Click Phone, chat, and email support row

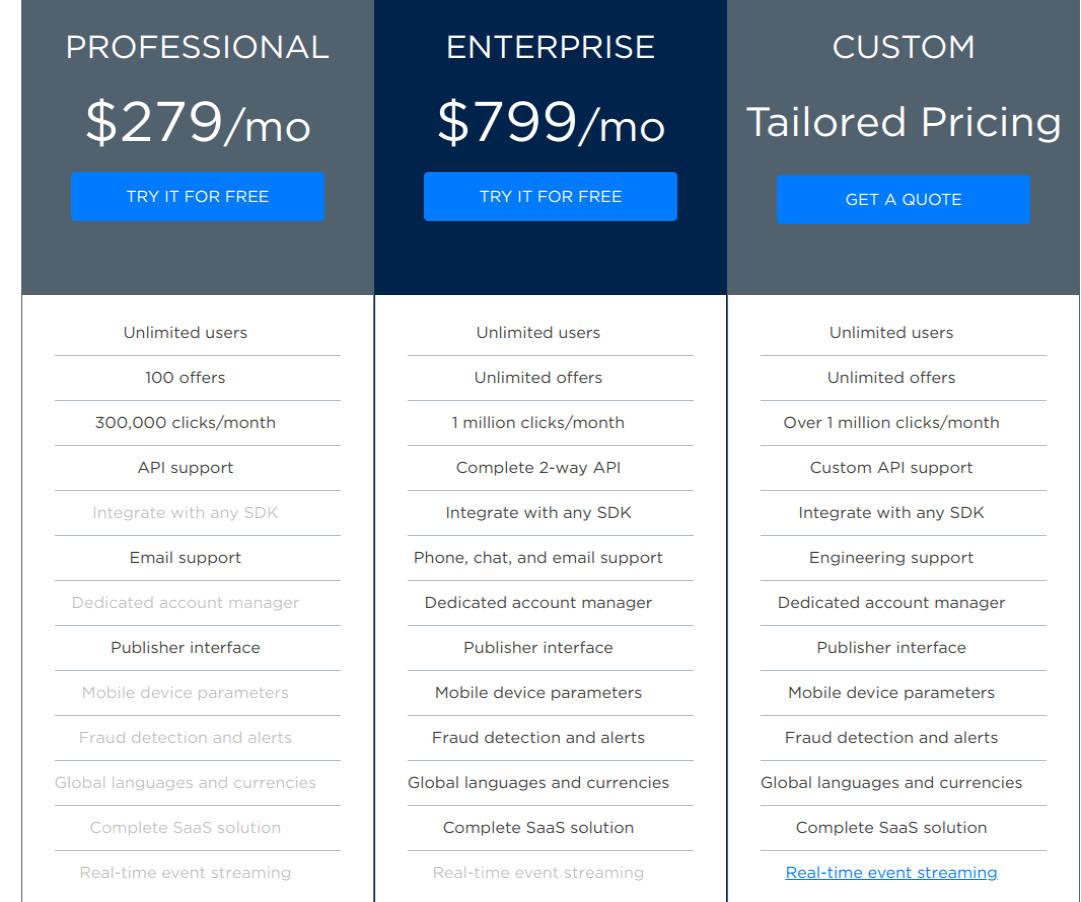click(537, 557)
